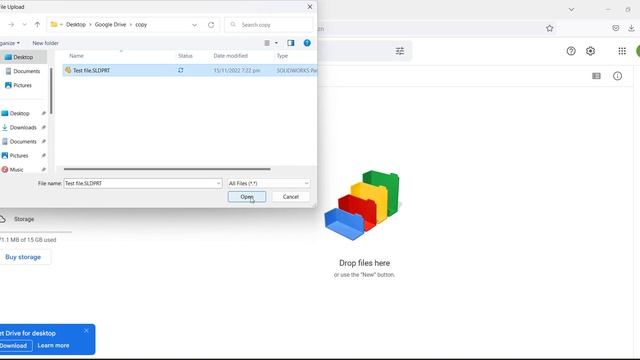Click the horizontal scrollbar in file list

(x=167, y=169)
